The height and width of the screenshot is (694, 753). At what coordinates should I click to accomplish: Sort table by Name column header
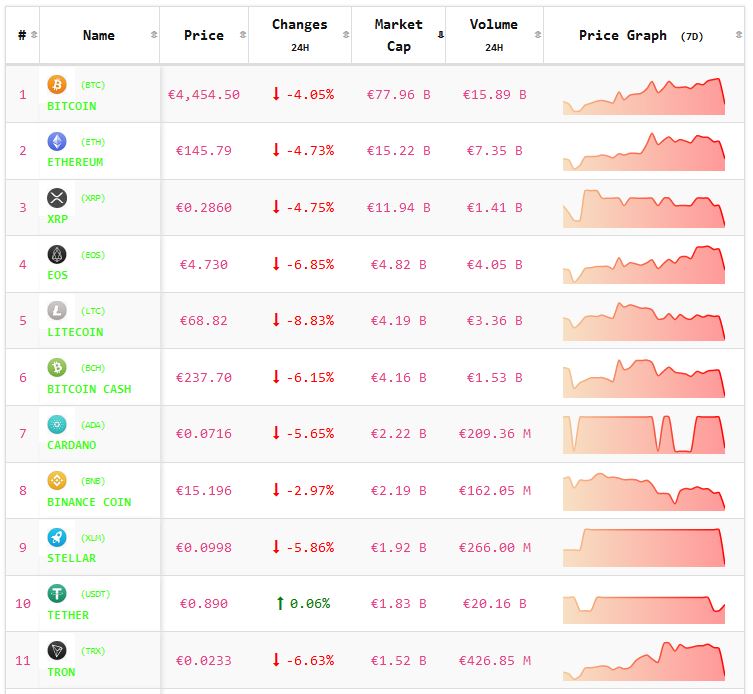coord(99,35)
